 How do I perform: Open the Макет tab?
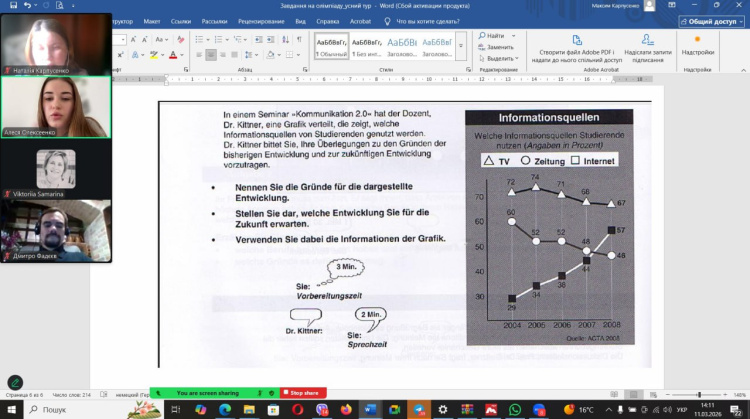152,22
